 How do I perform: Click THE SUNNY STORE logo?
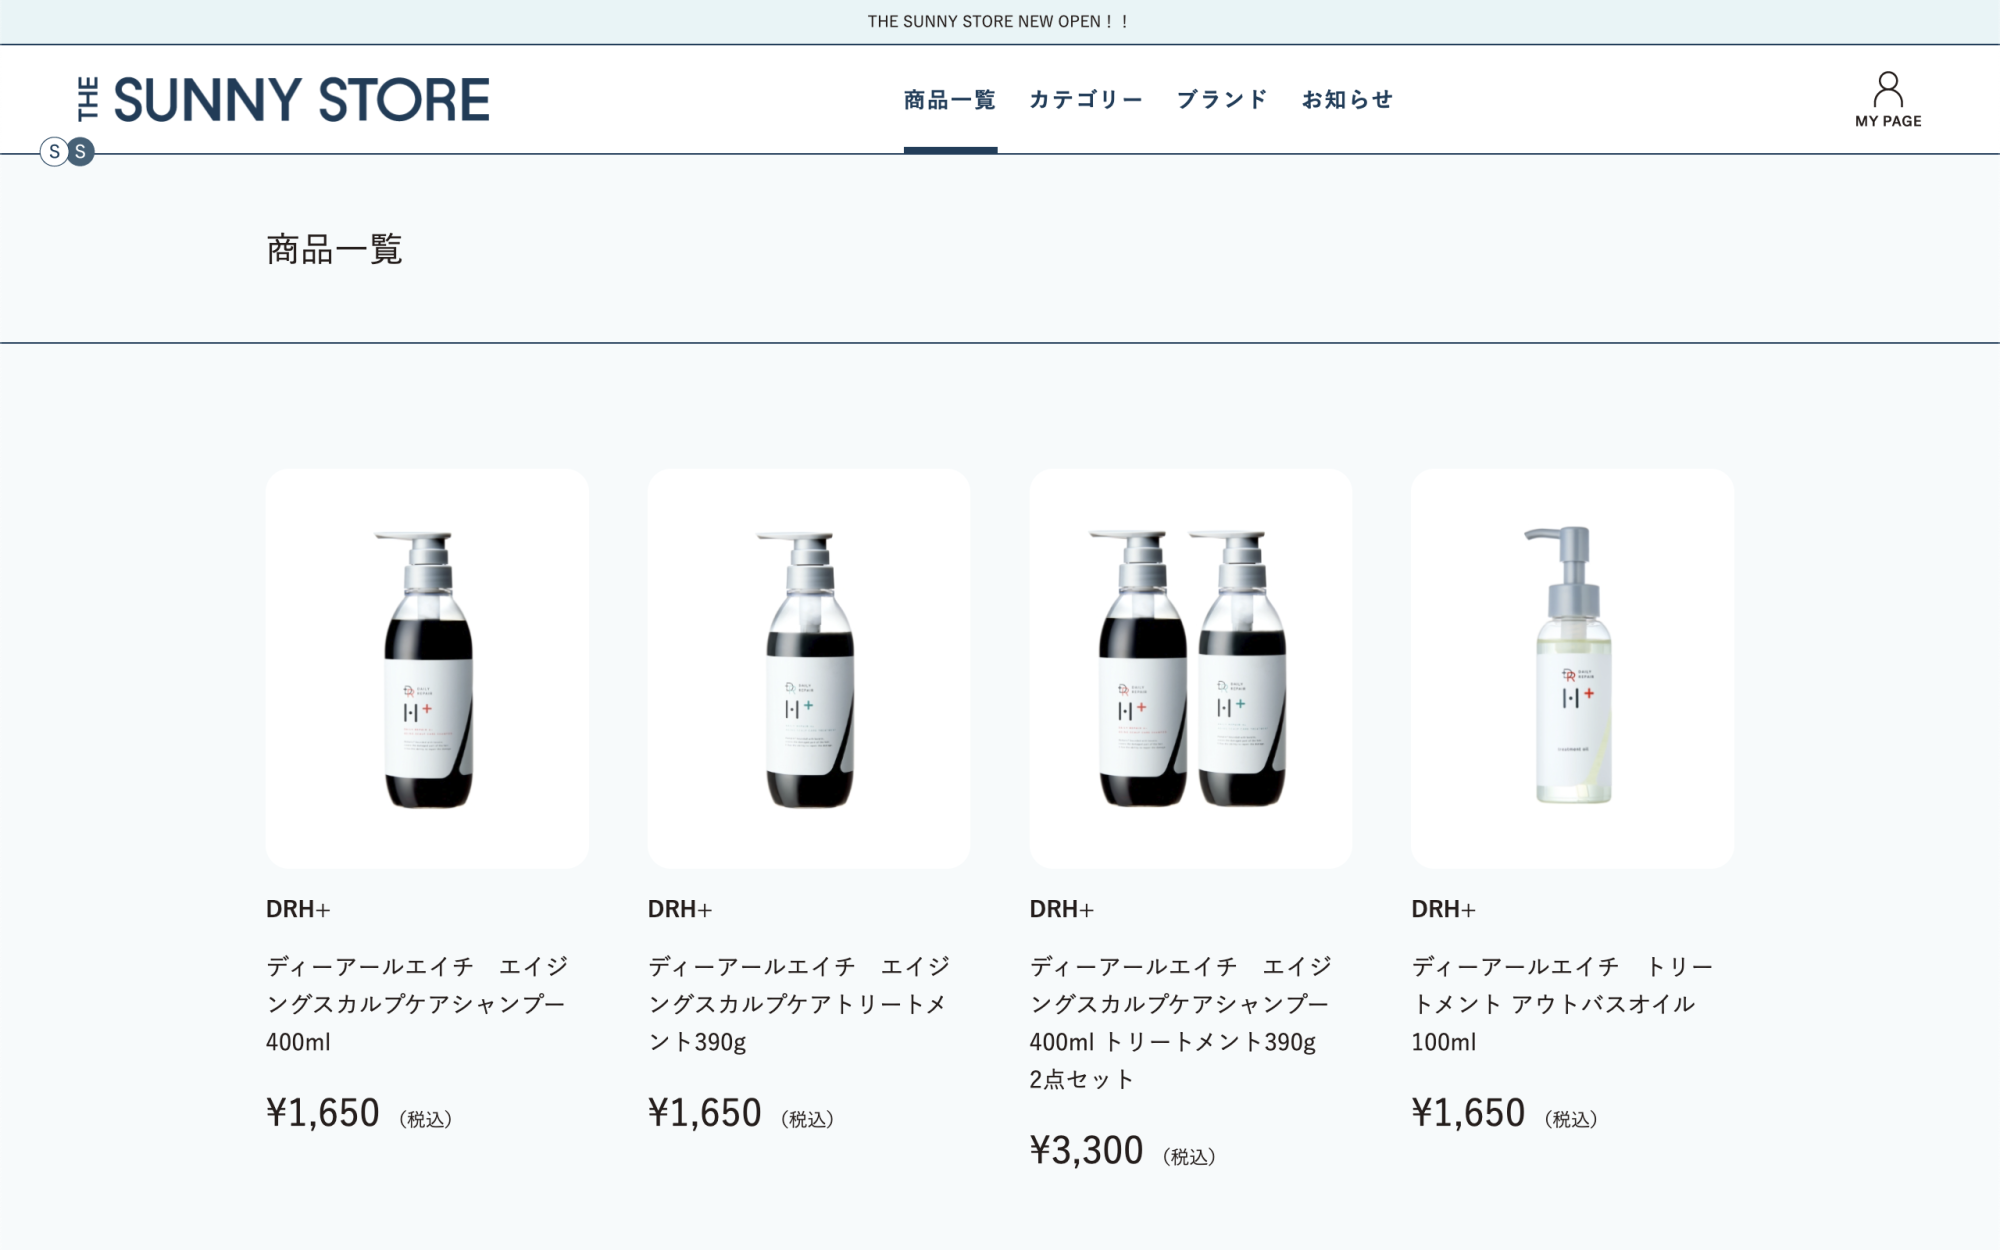point(283,99)
